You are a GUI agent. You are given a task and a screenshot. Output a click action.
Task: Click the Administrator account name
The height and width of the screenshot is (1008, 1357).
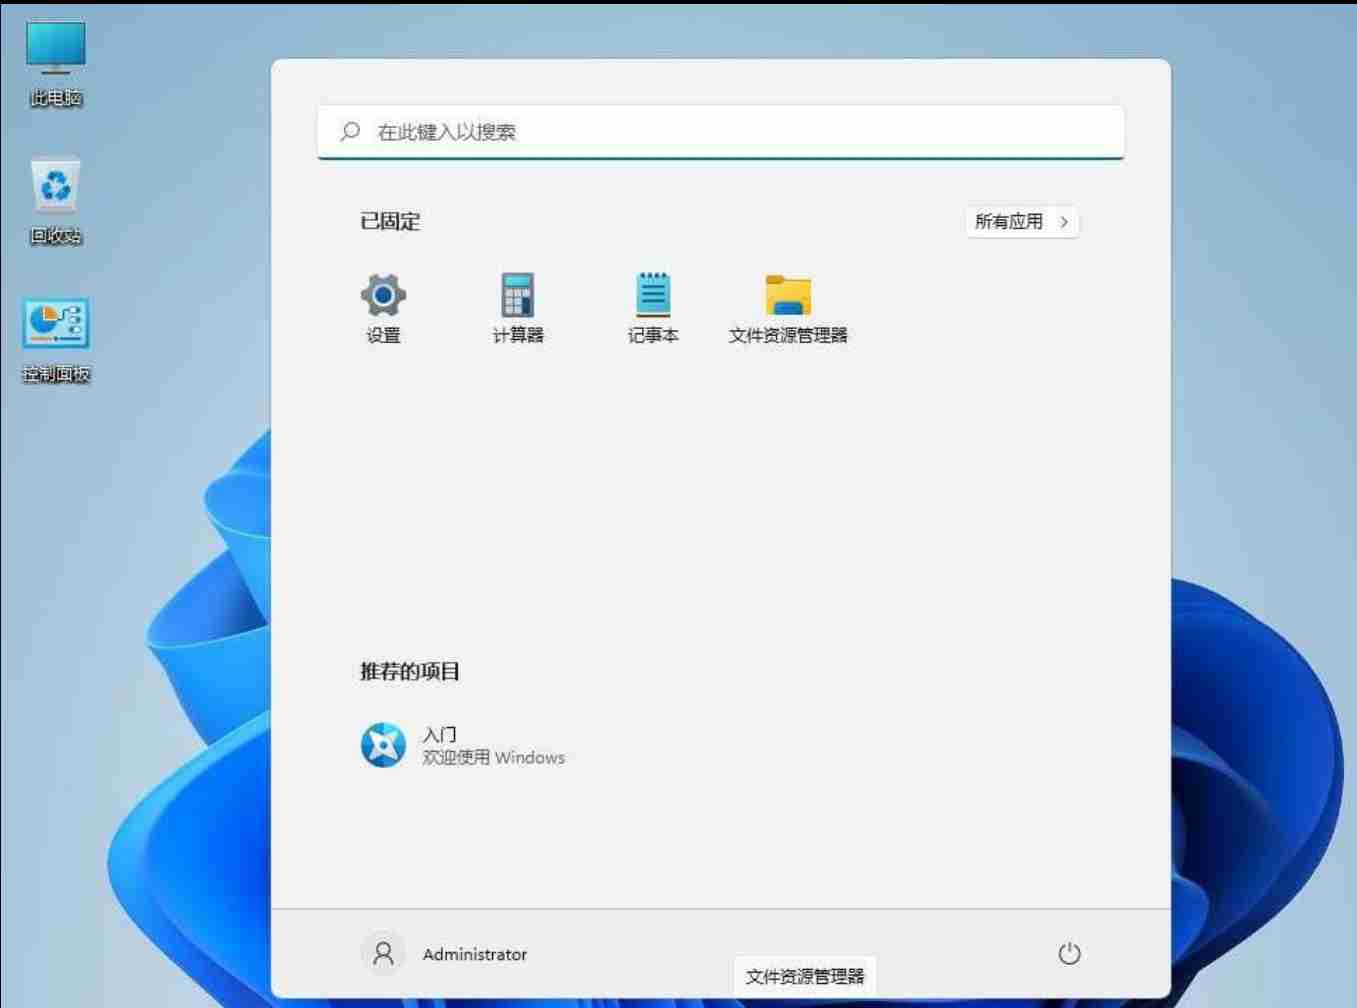click(x=474, y=955)
